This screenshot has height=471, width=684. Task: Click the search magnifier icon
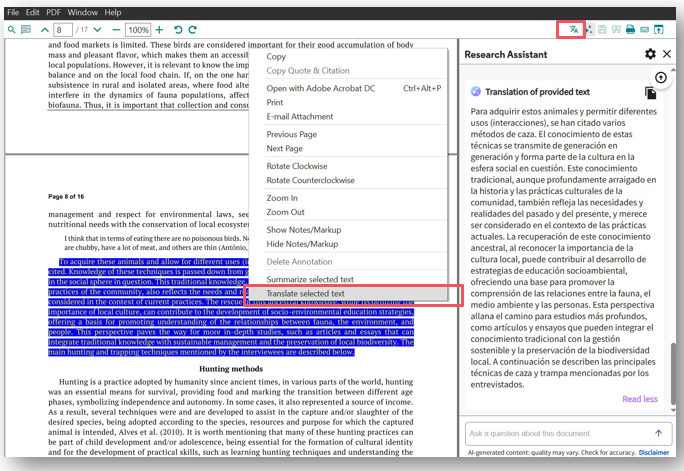pyautogui.click(x=11, y=30)
